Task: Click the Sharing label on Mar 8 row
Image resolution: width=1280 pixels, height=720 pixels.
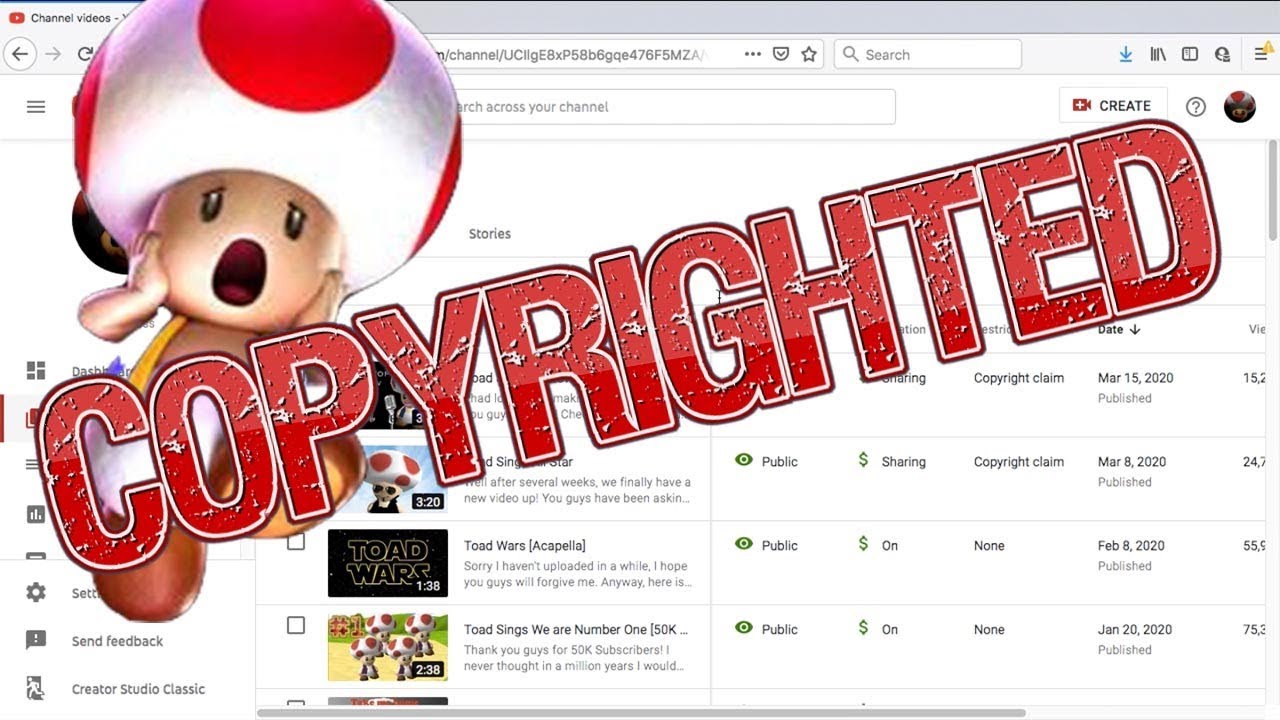Action: tap(904, 462)
